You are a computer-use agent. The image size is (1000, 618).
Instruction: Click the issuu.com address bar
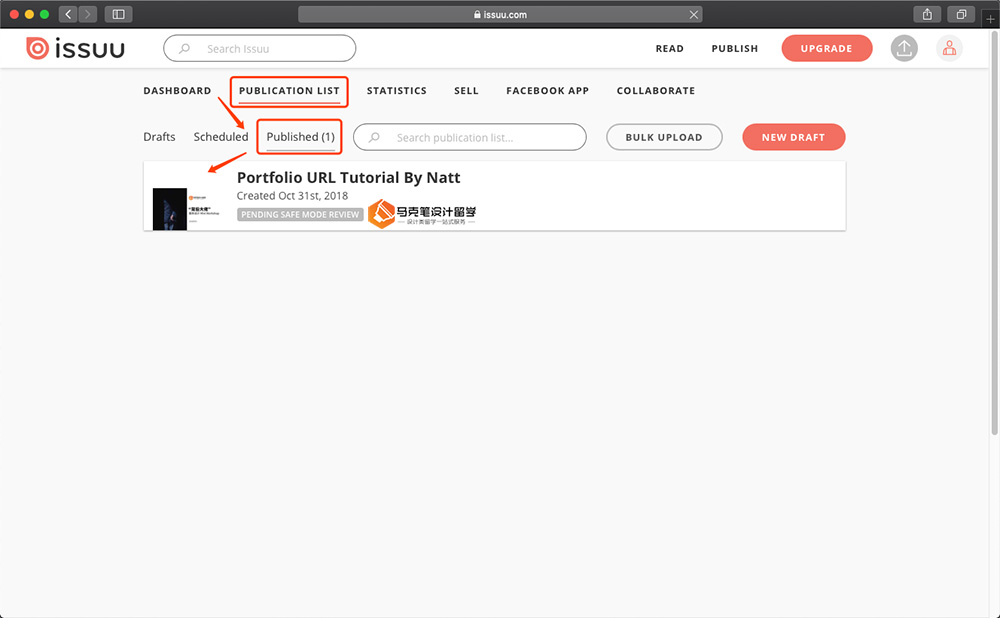tap(500, 15)
